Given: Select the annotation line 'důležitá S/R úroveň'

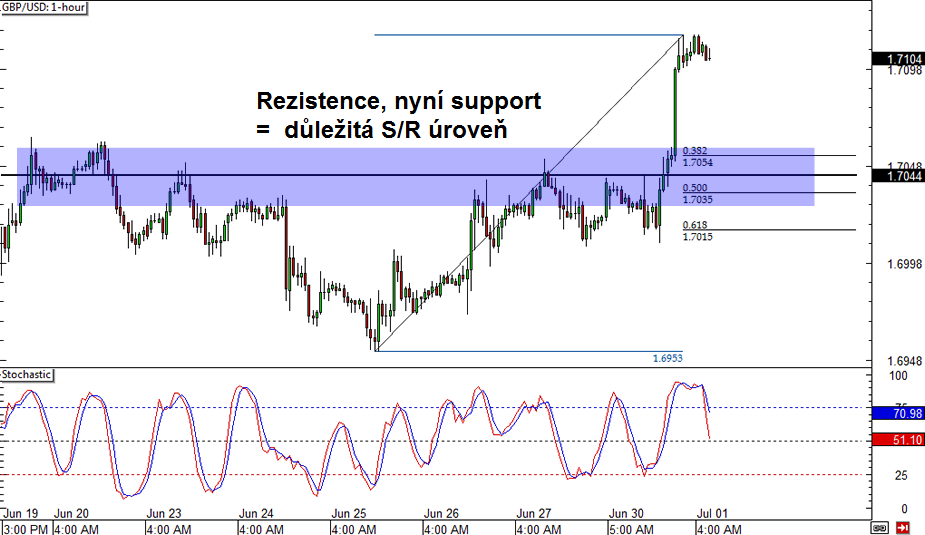Looking at the screenshot, I should coord(396,129).
